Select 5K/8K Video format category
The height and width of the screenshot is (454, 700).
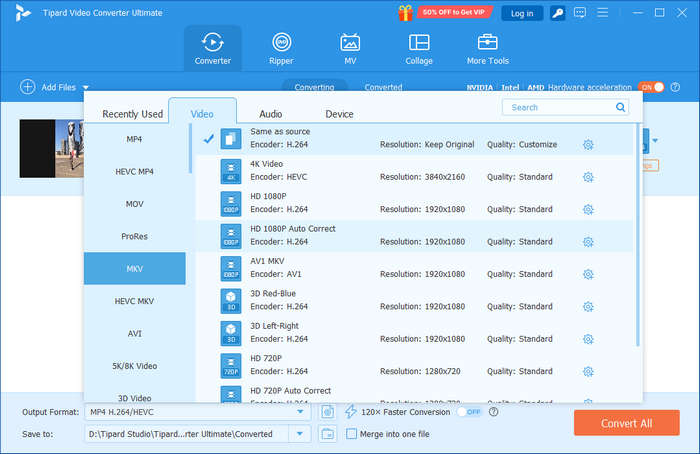tap(134, 366)
